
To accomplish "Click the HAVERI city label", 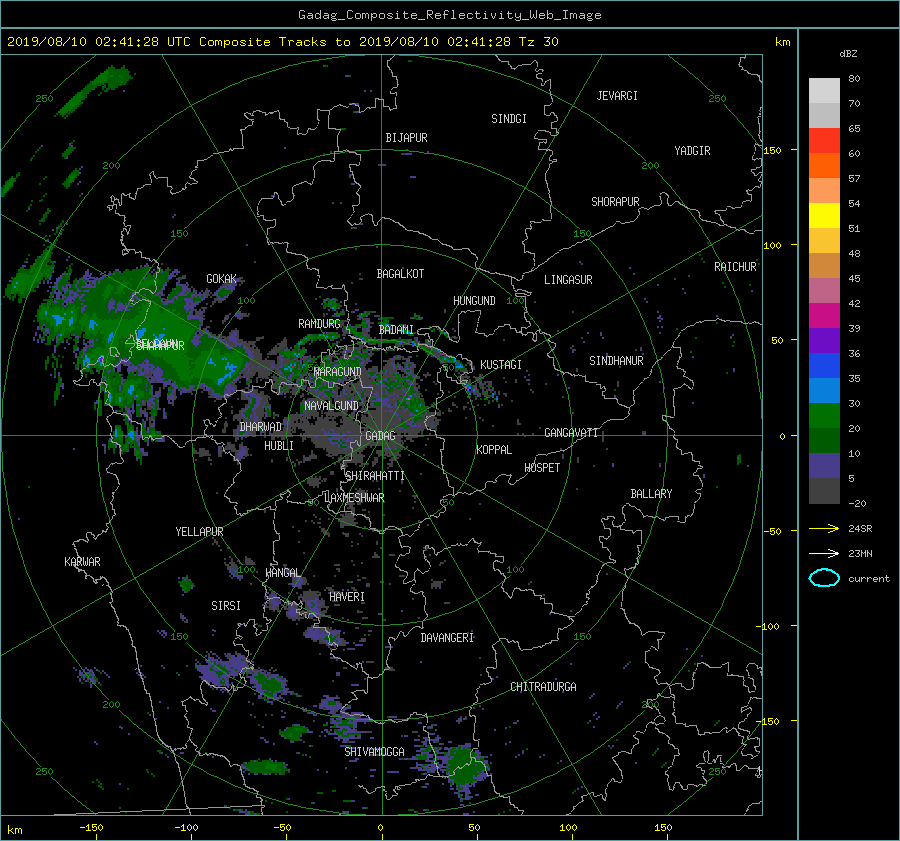I will point(347,598).
